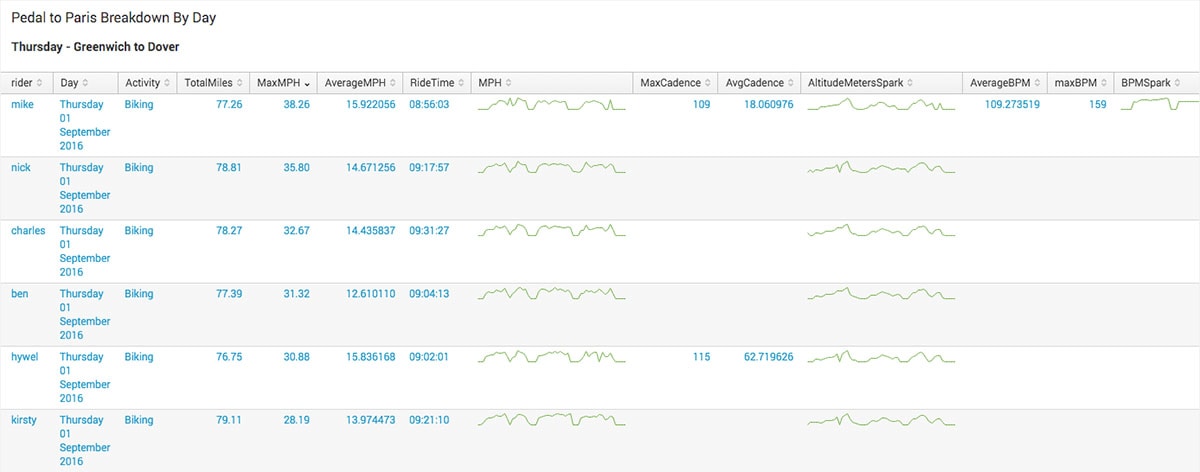Click RideTime value 09:31:27
This screenshot has width=1200, height=472.
[x=429, y=230]
